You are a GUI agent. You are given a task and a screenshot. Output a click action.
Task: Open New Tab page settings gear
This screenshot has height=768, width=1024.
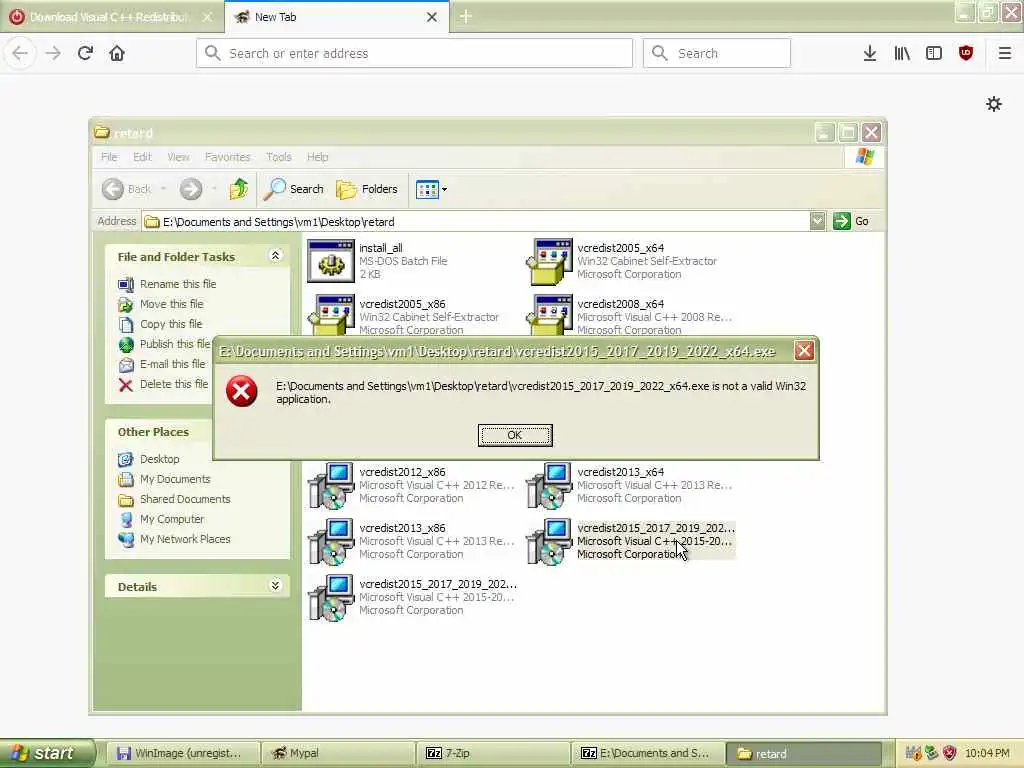[994, 104]
